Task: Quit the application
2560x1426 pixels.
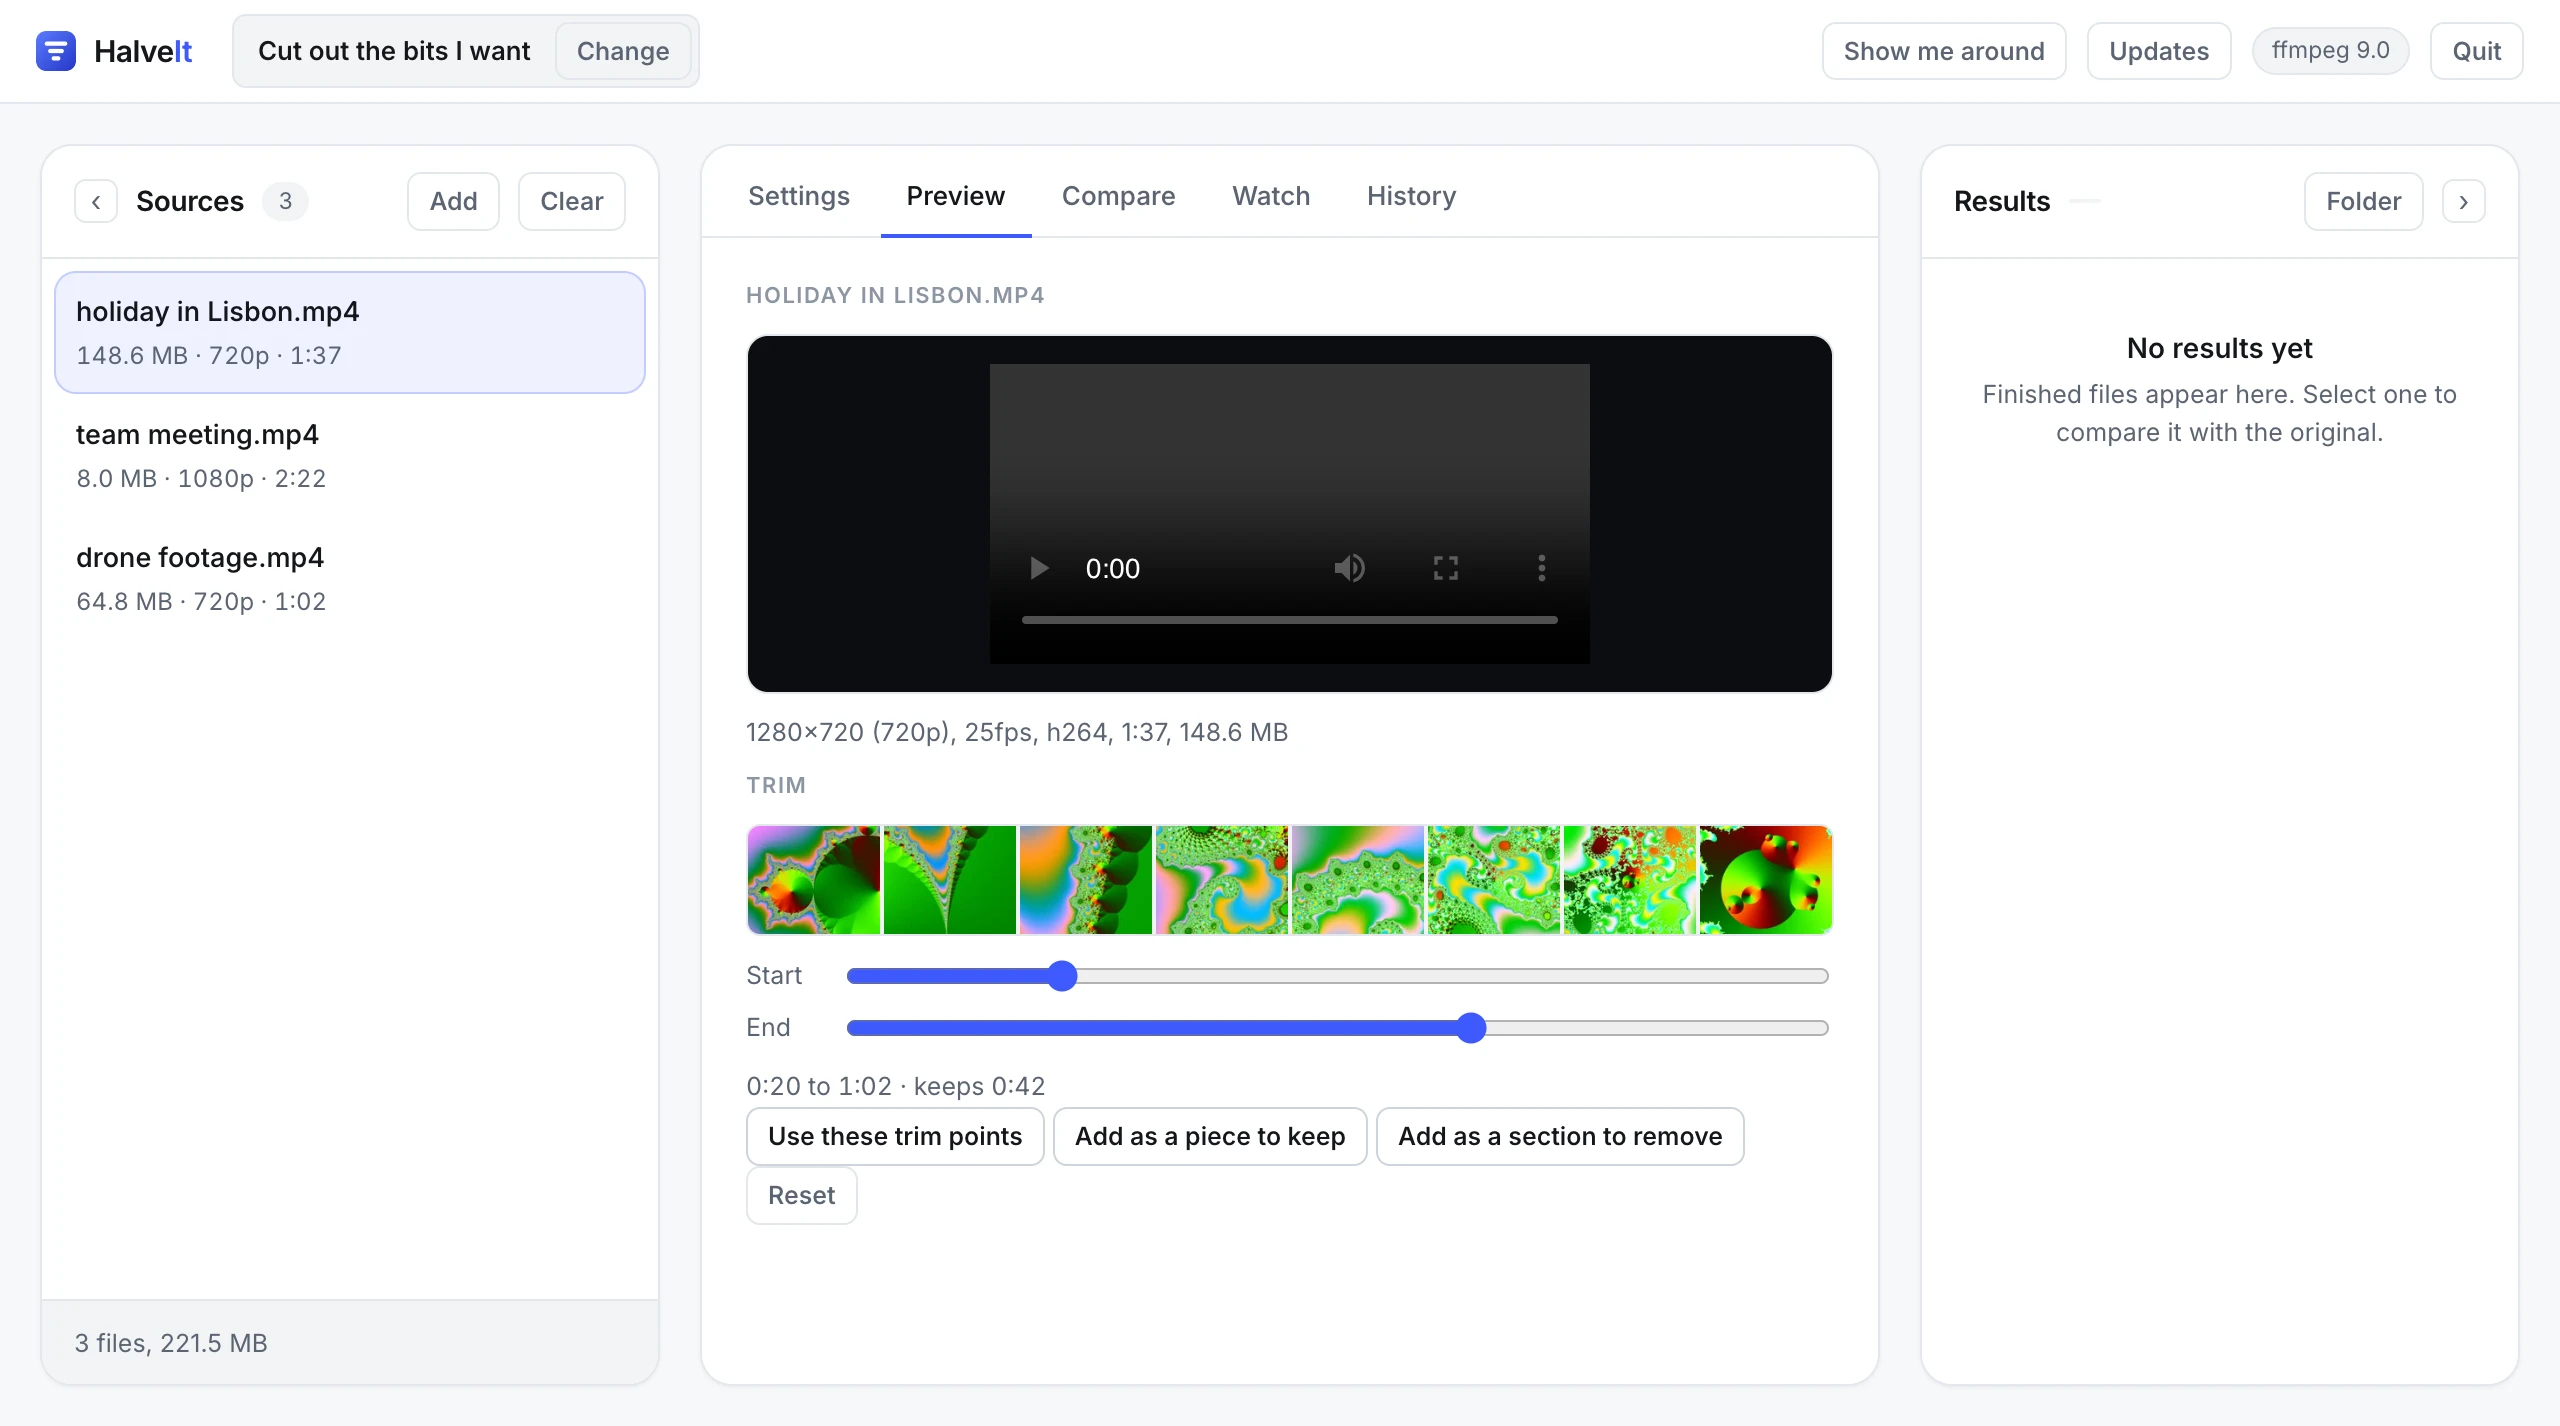Action: click(x=2476, y=51)
